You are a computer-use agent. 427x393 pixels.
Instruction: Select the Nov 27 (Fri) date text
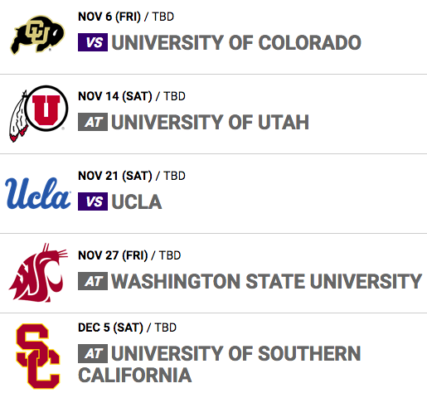tap(113, 255)
